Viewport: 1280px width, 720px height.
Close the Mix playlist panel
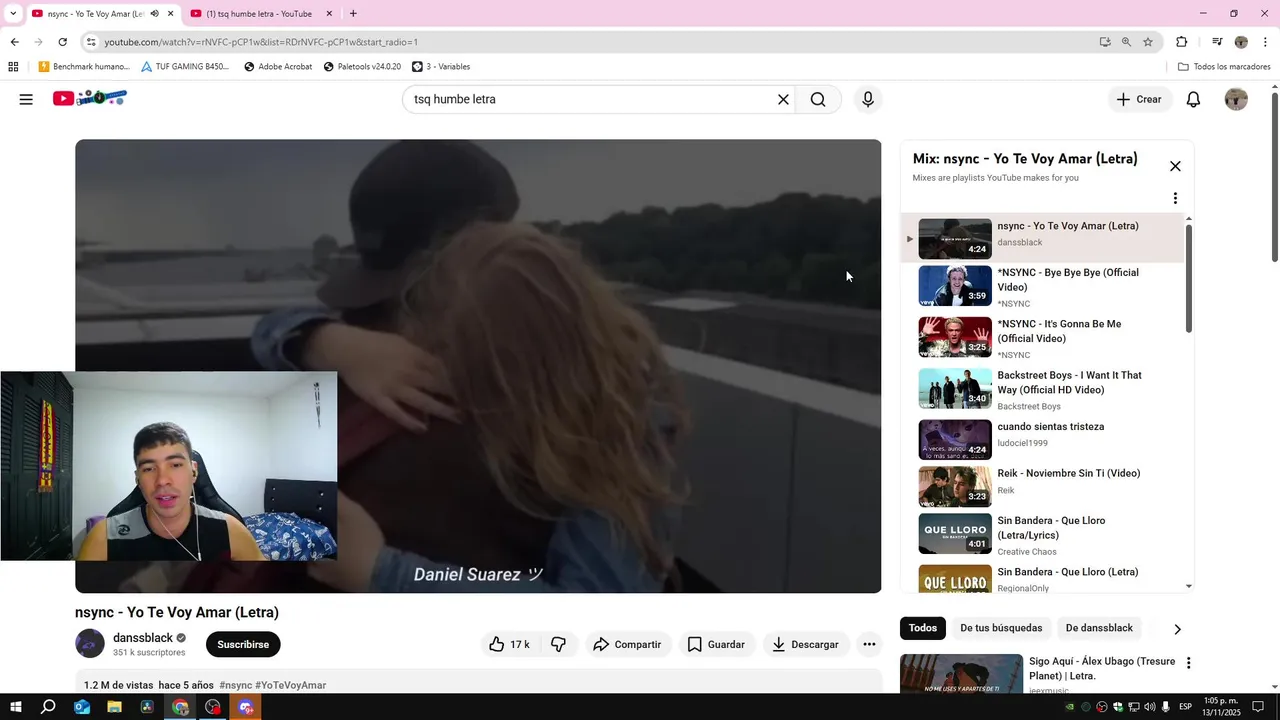(x=1175, y=166)
